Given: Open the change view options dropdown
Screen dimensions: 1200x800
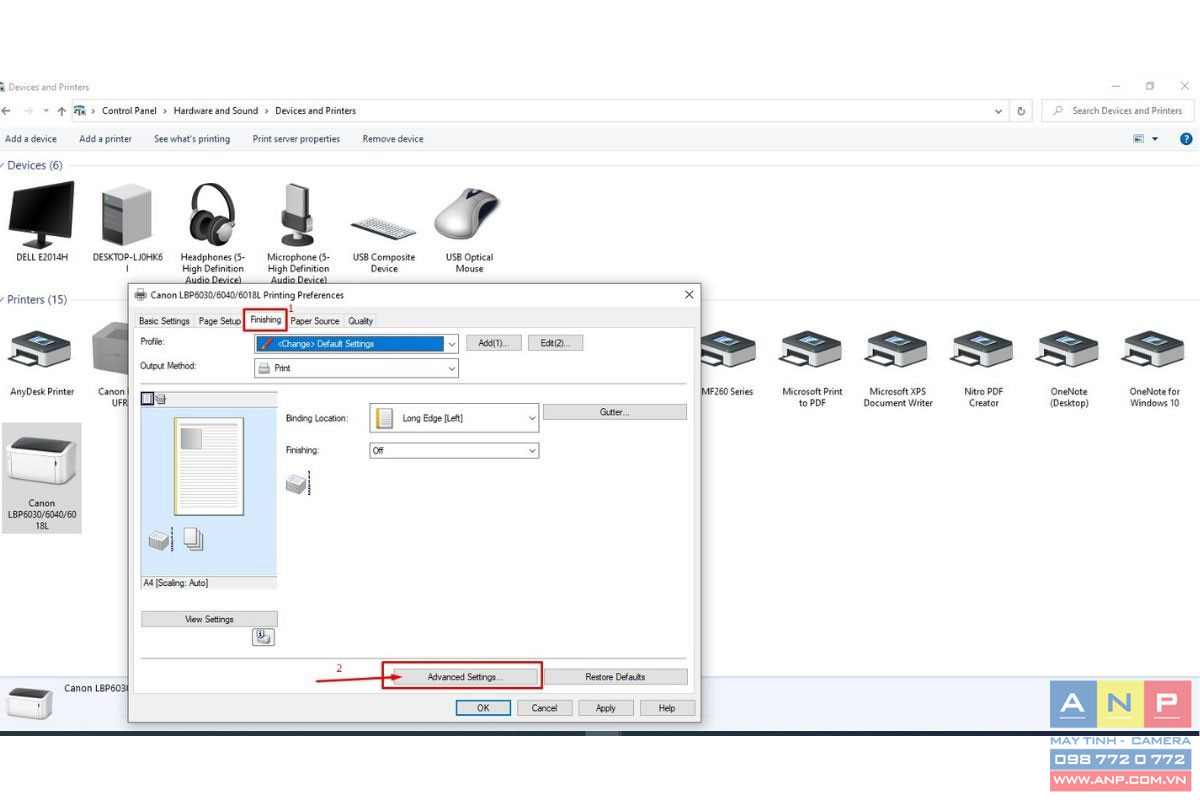Looking at the screenshot, I should [x=1156, y=139].
